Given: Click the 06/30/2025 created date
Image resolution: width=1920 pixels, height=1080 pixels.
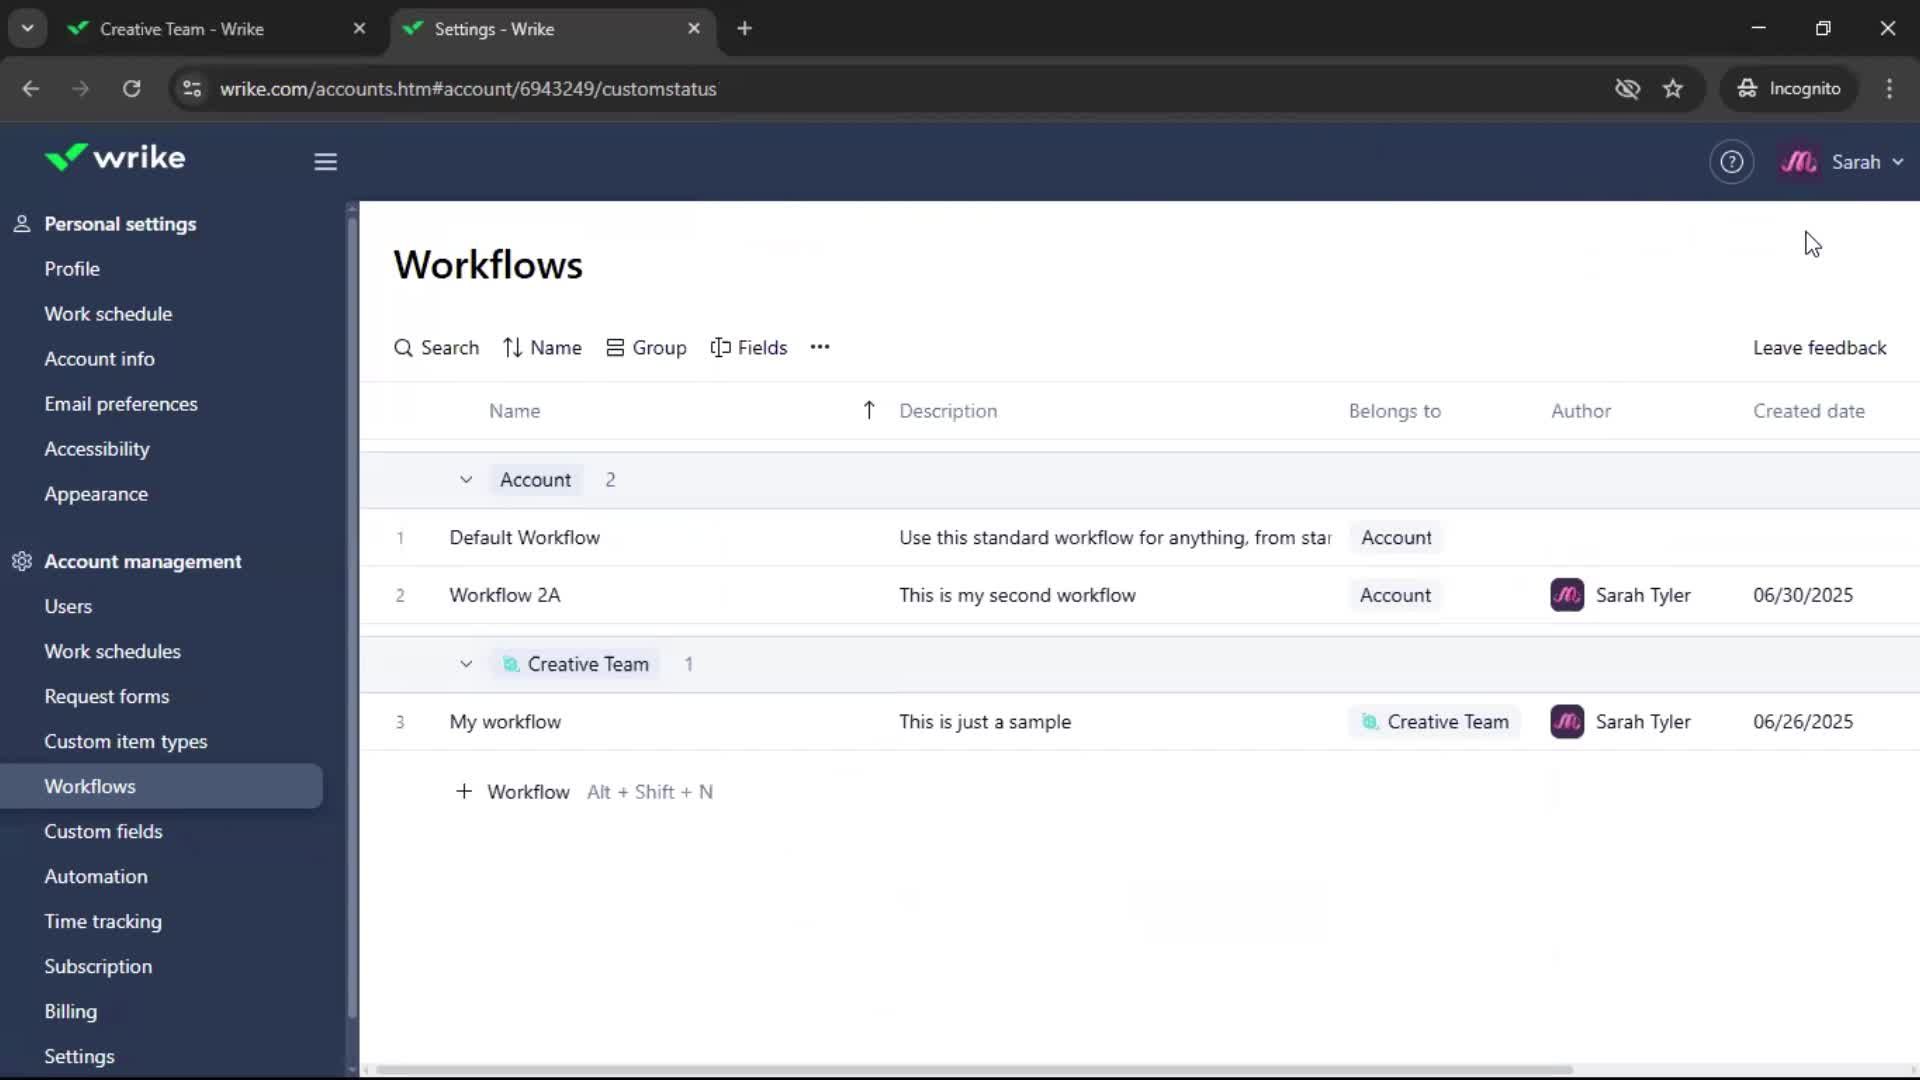Looking at the screenshot, I should (1803, 595).
